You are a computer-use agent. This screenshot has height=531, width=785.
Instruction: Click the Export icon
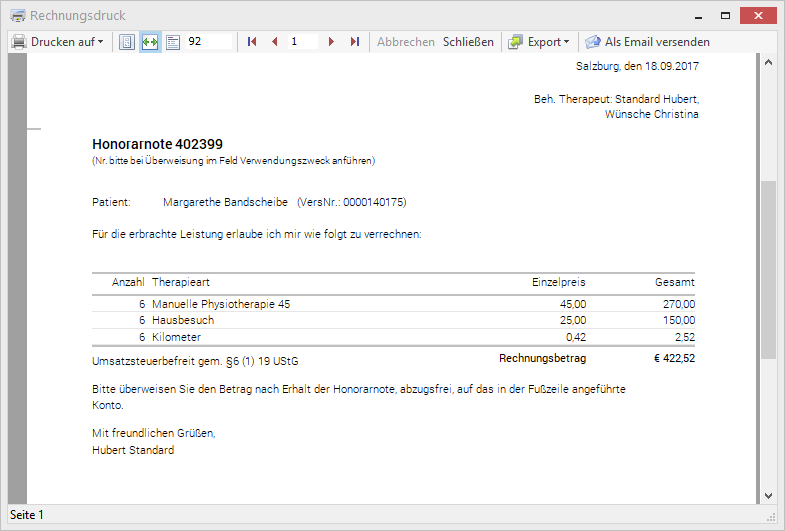coord(516,42)
